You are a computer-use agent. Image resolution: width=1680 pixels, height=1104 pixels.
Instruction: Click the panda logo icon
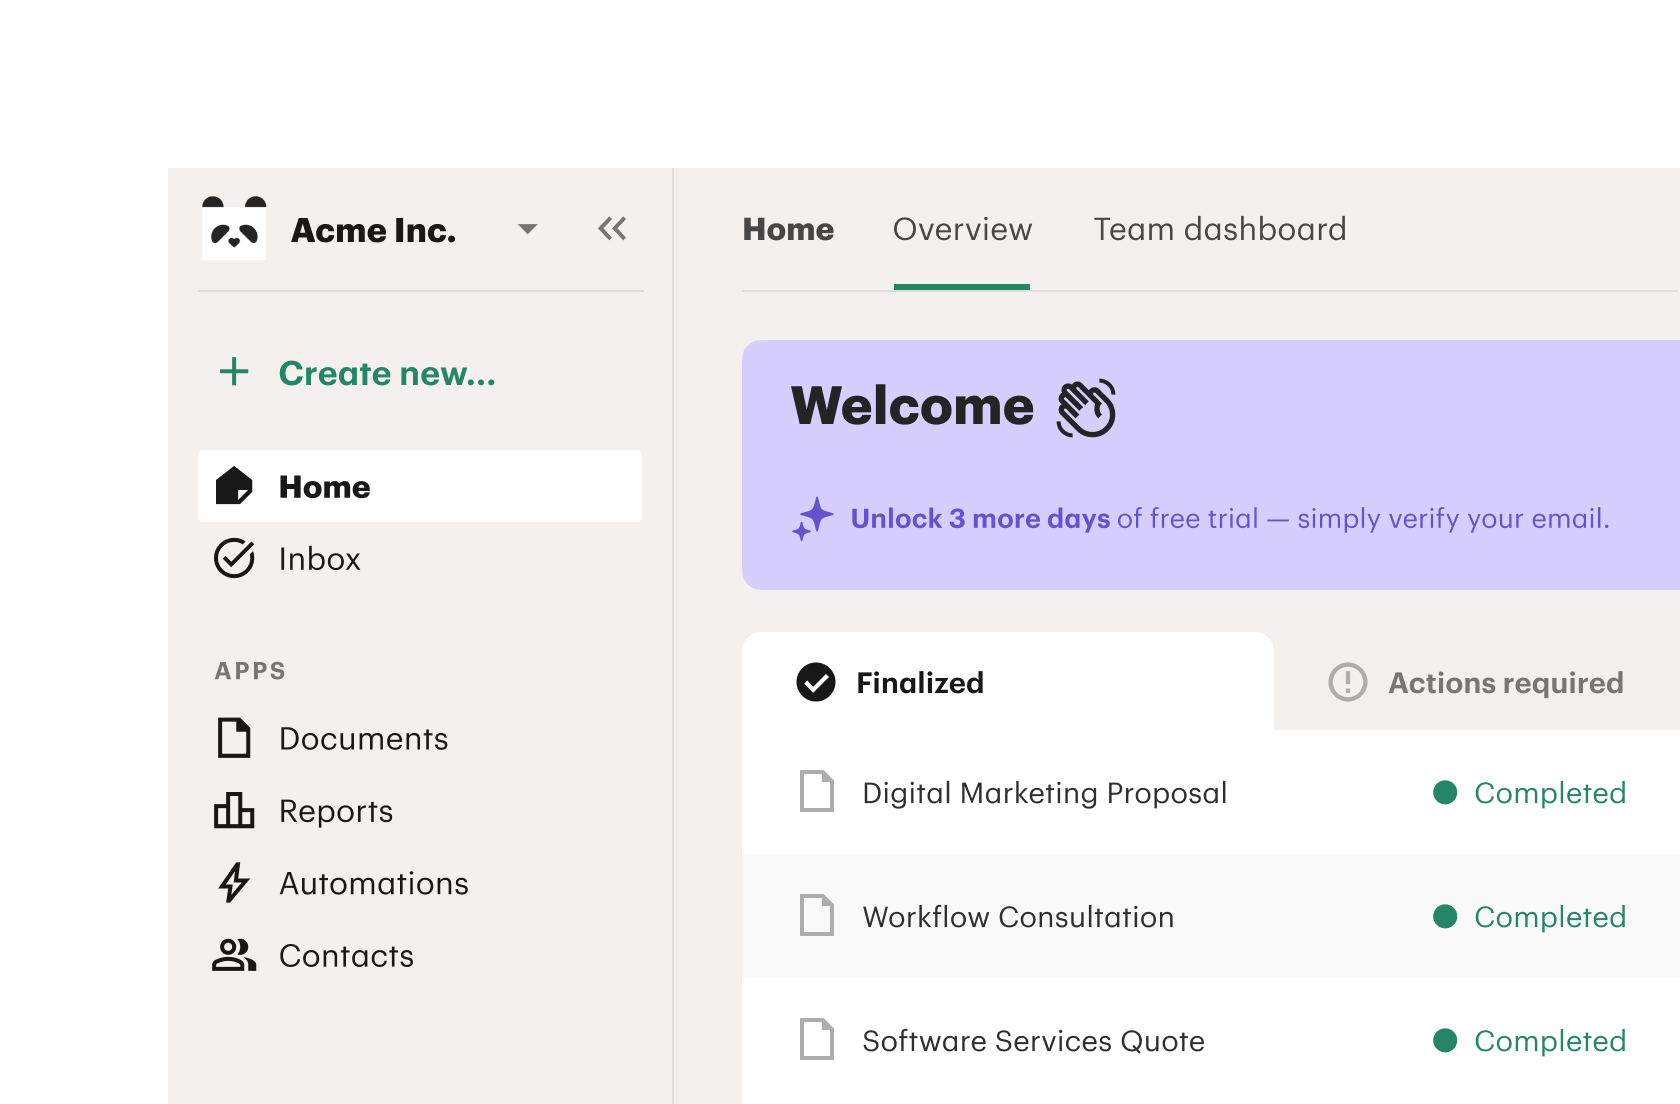point(234,228)
